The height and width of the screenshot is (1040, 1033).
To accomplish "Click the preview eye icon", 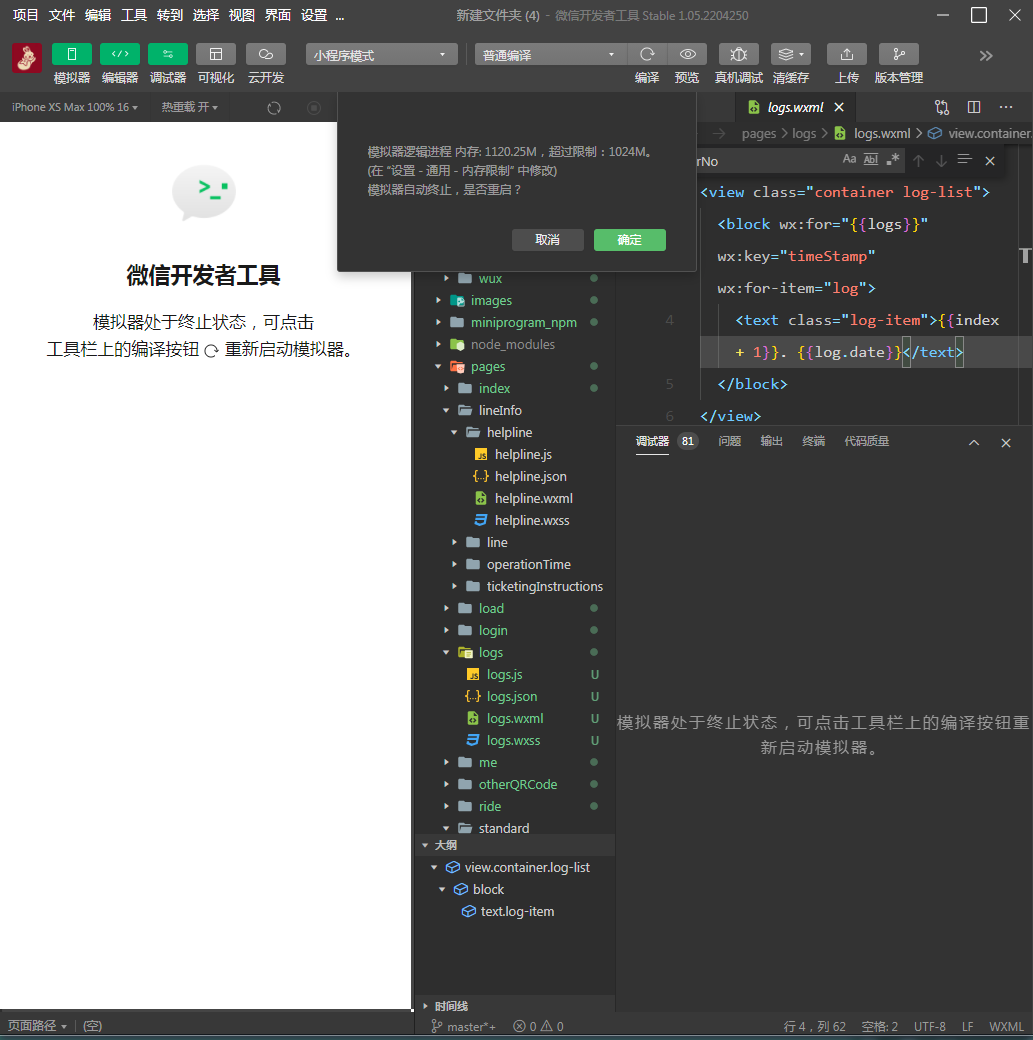I will click(687, 54).
